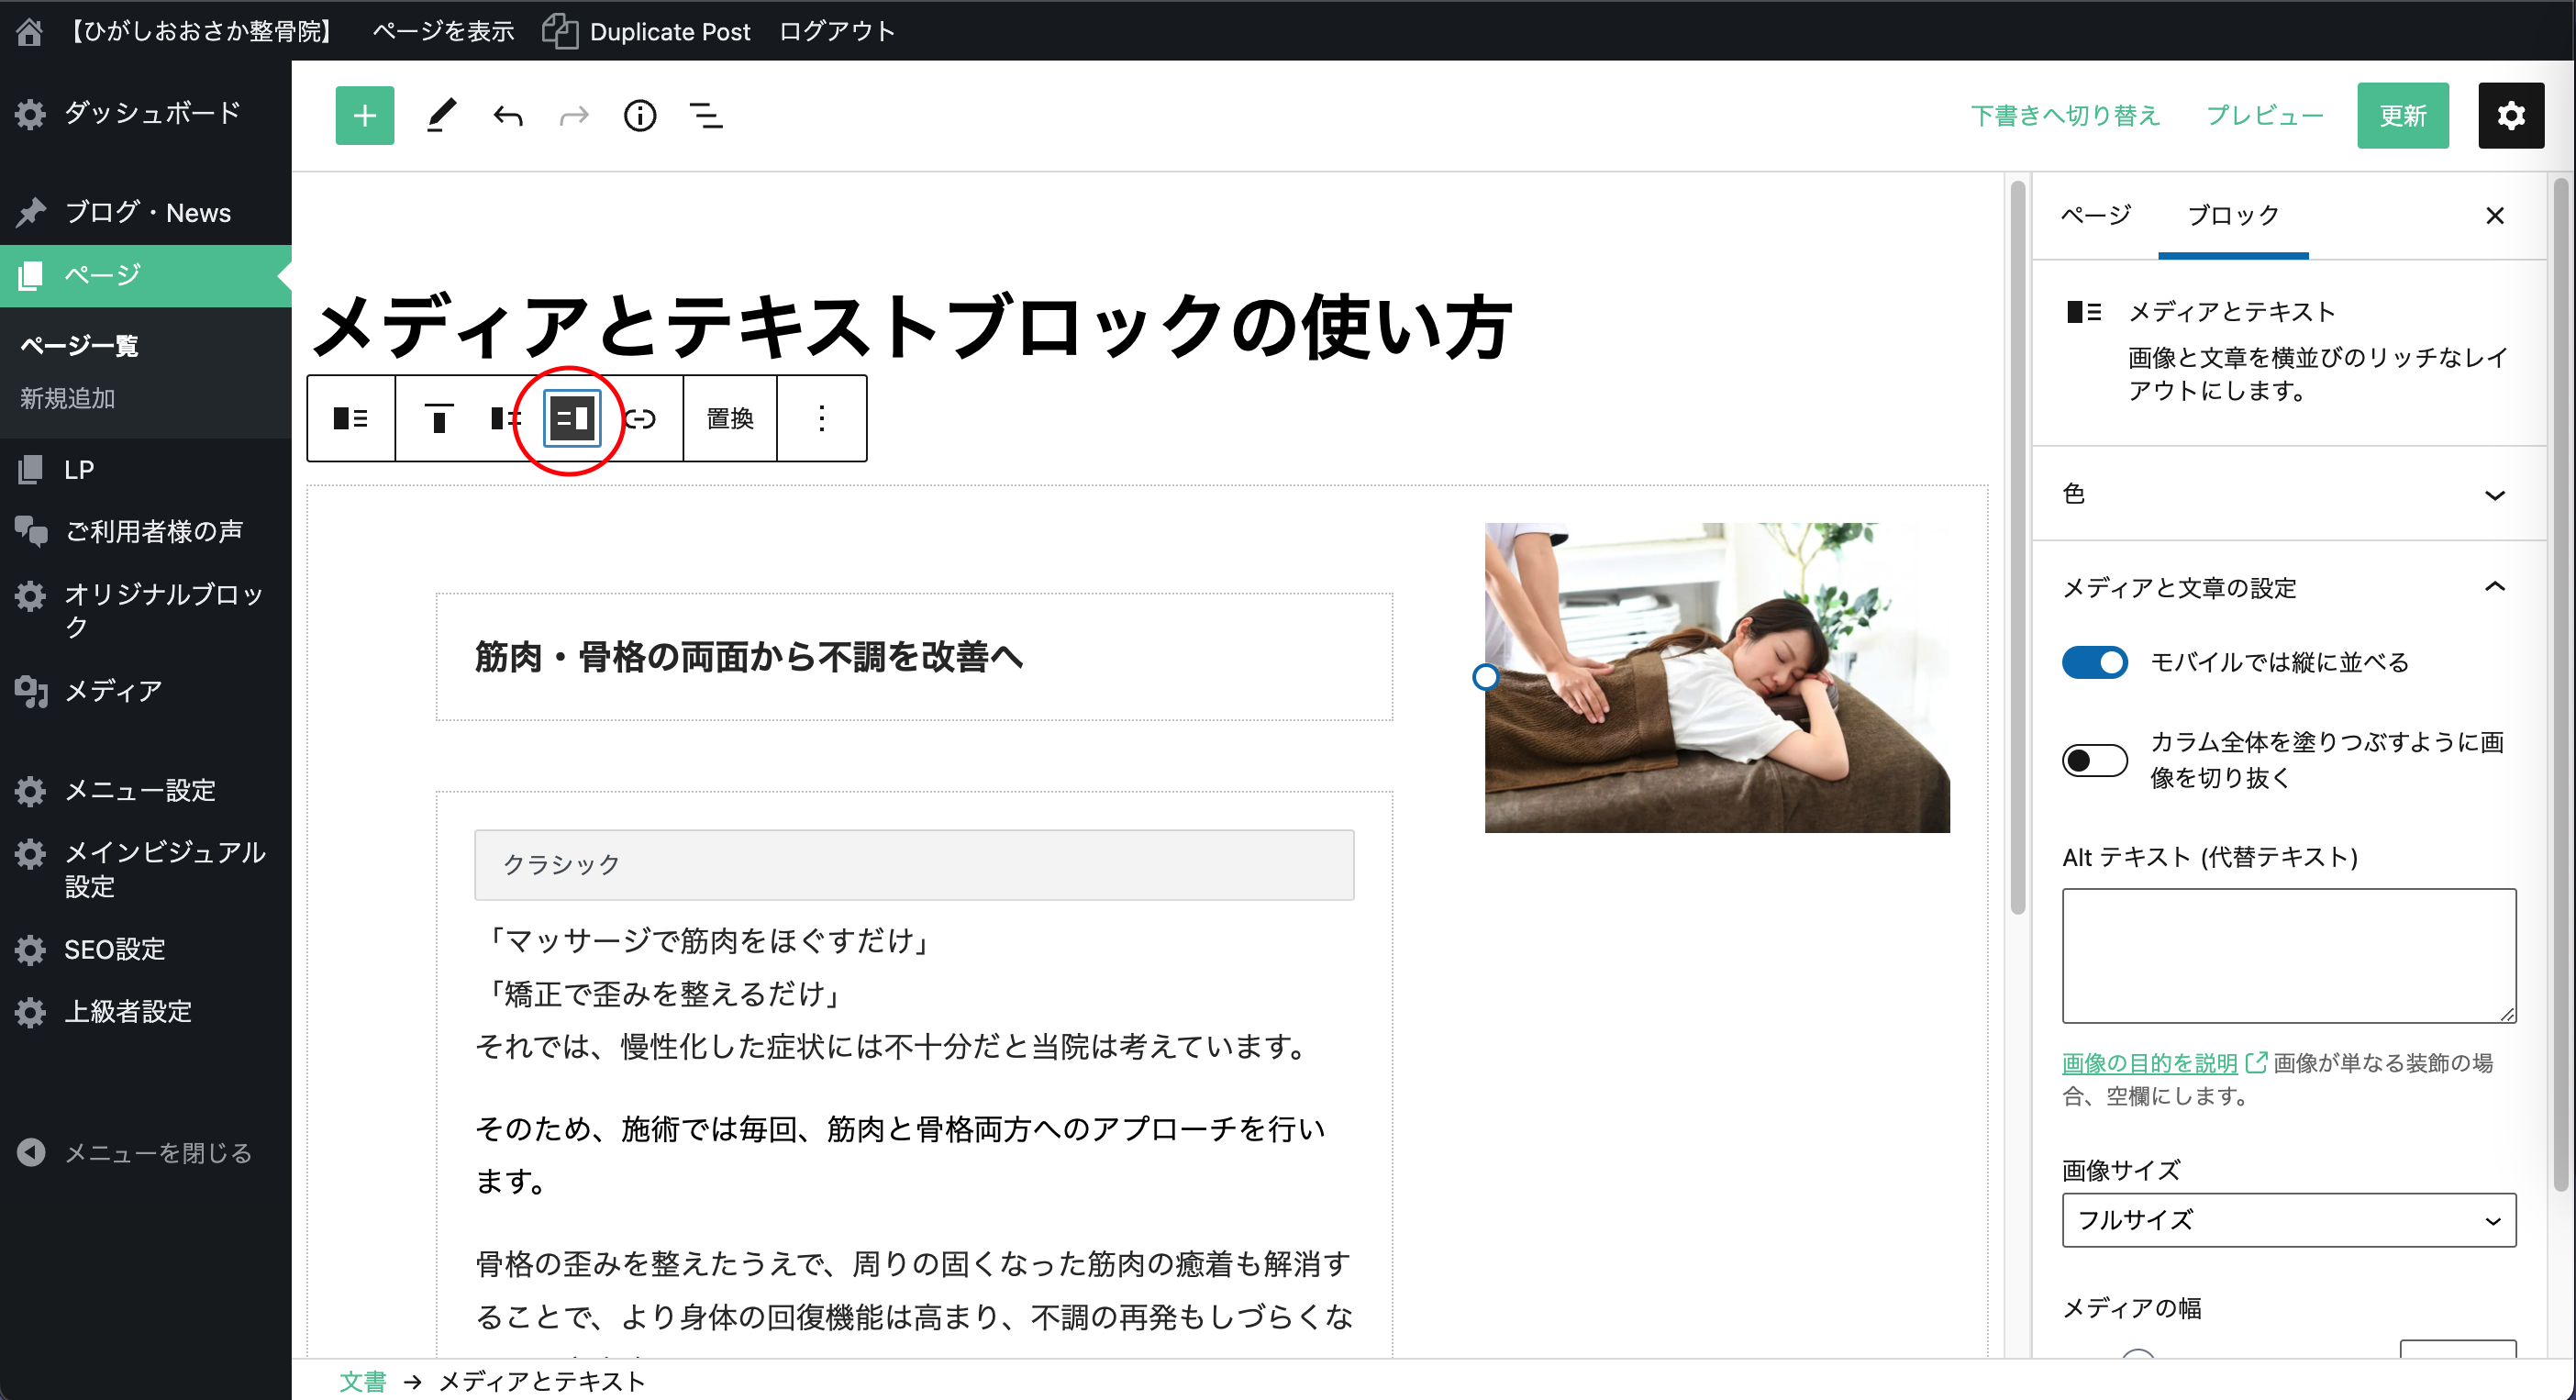
Task: Open the content info details icon
Action: tap(640, 116)
